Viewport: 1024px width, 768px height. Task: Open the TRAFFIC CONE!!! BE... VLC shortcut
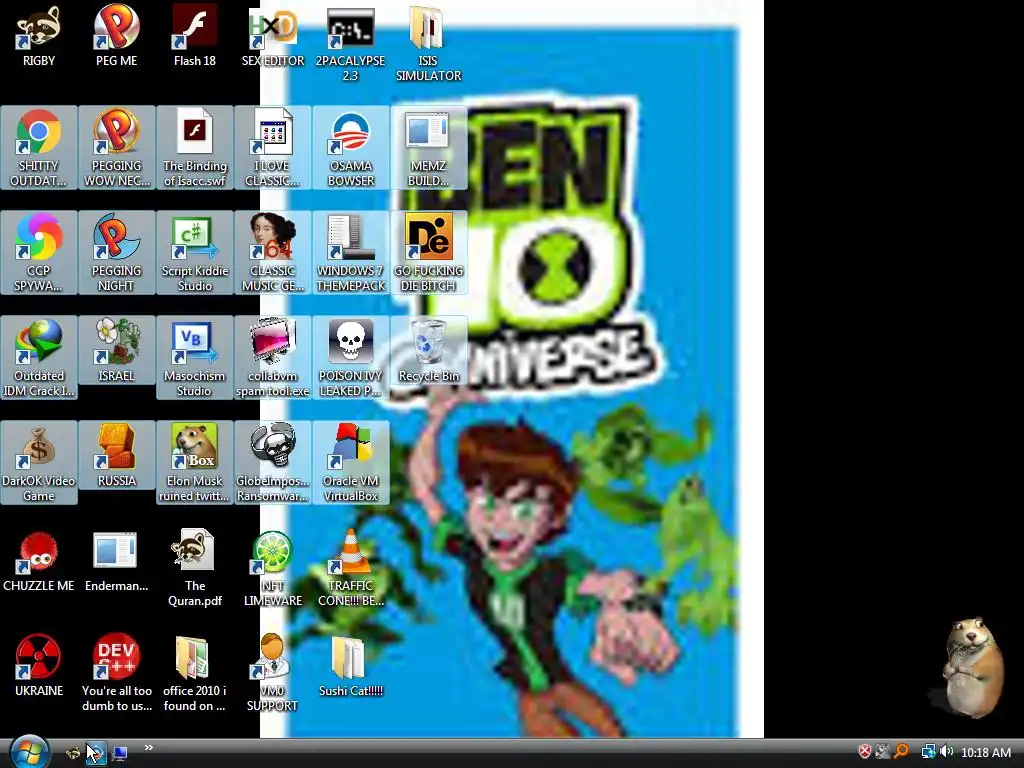(x=351, y=568)
